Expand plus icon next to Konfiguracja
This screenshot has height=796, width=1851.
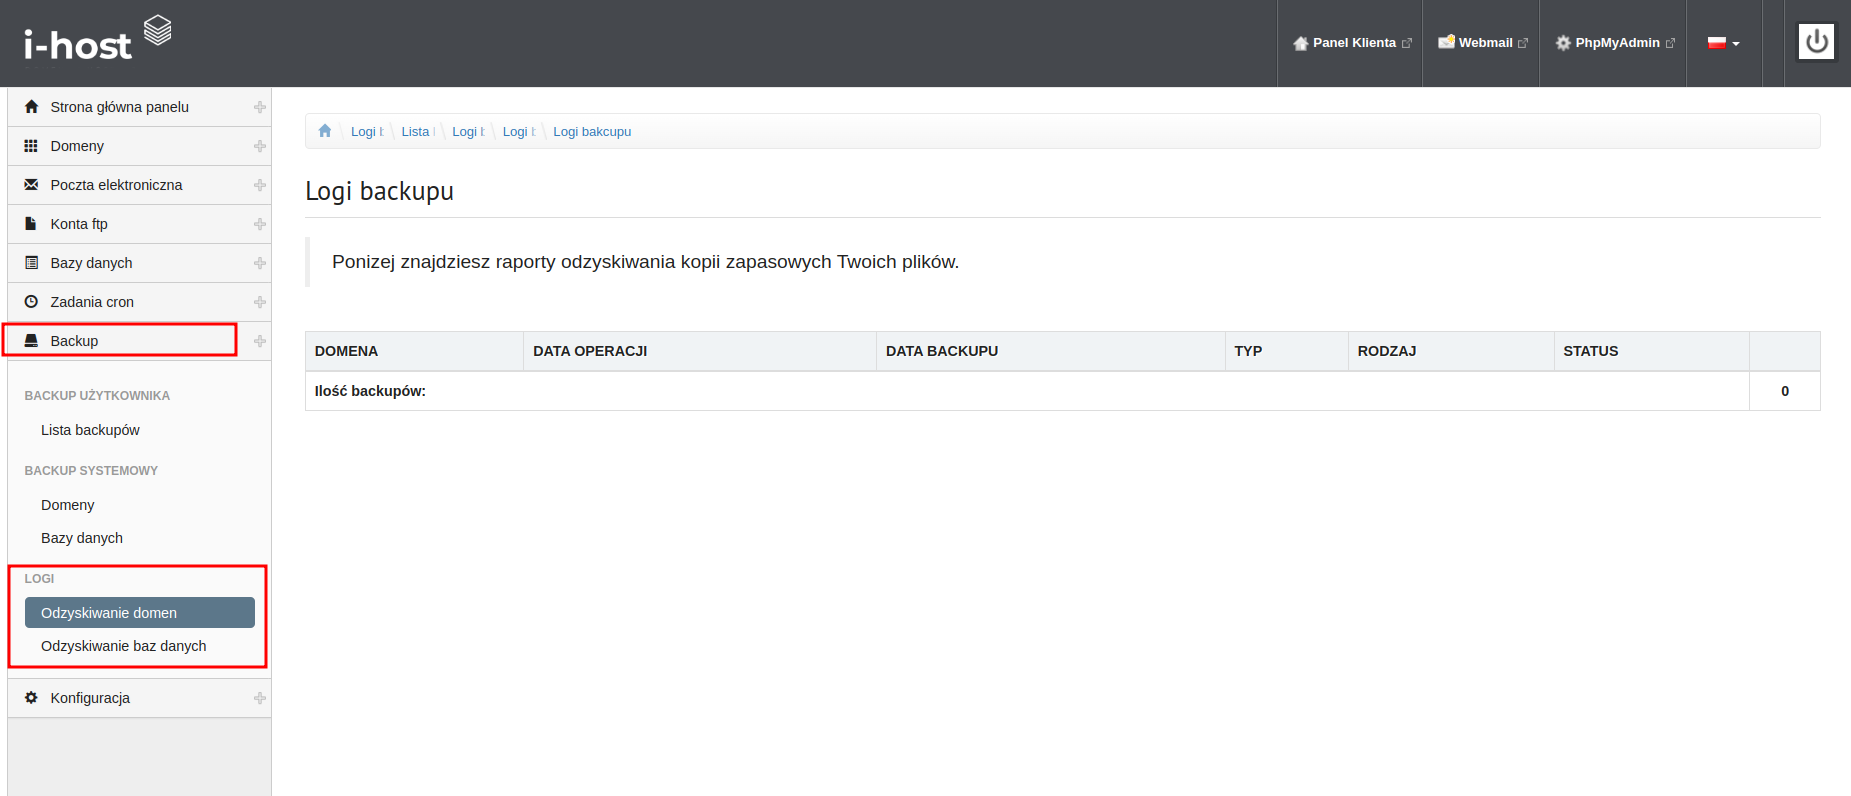click(x=260, y=698)
